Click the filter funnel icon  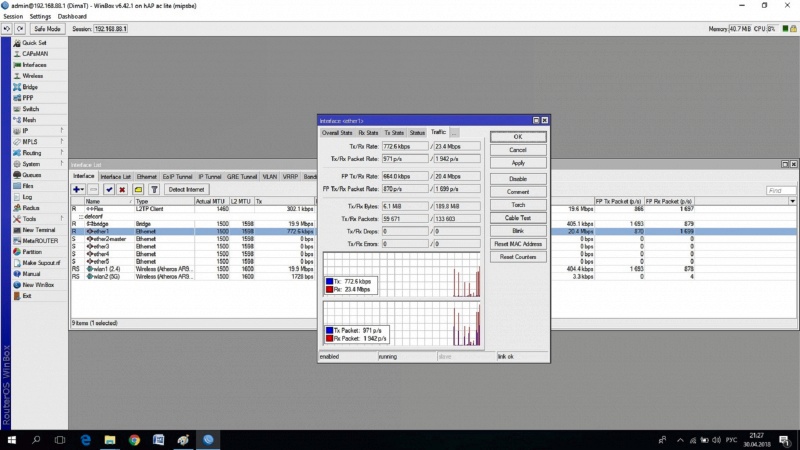click(x=155, y=189)
